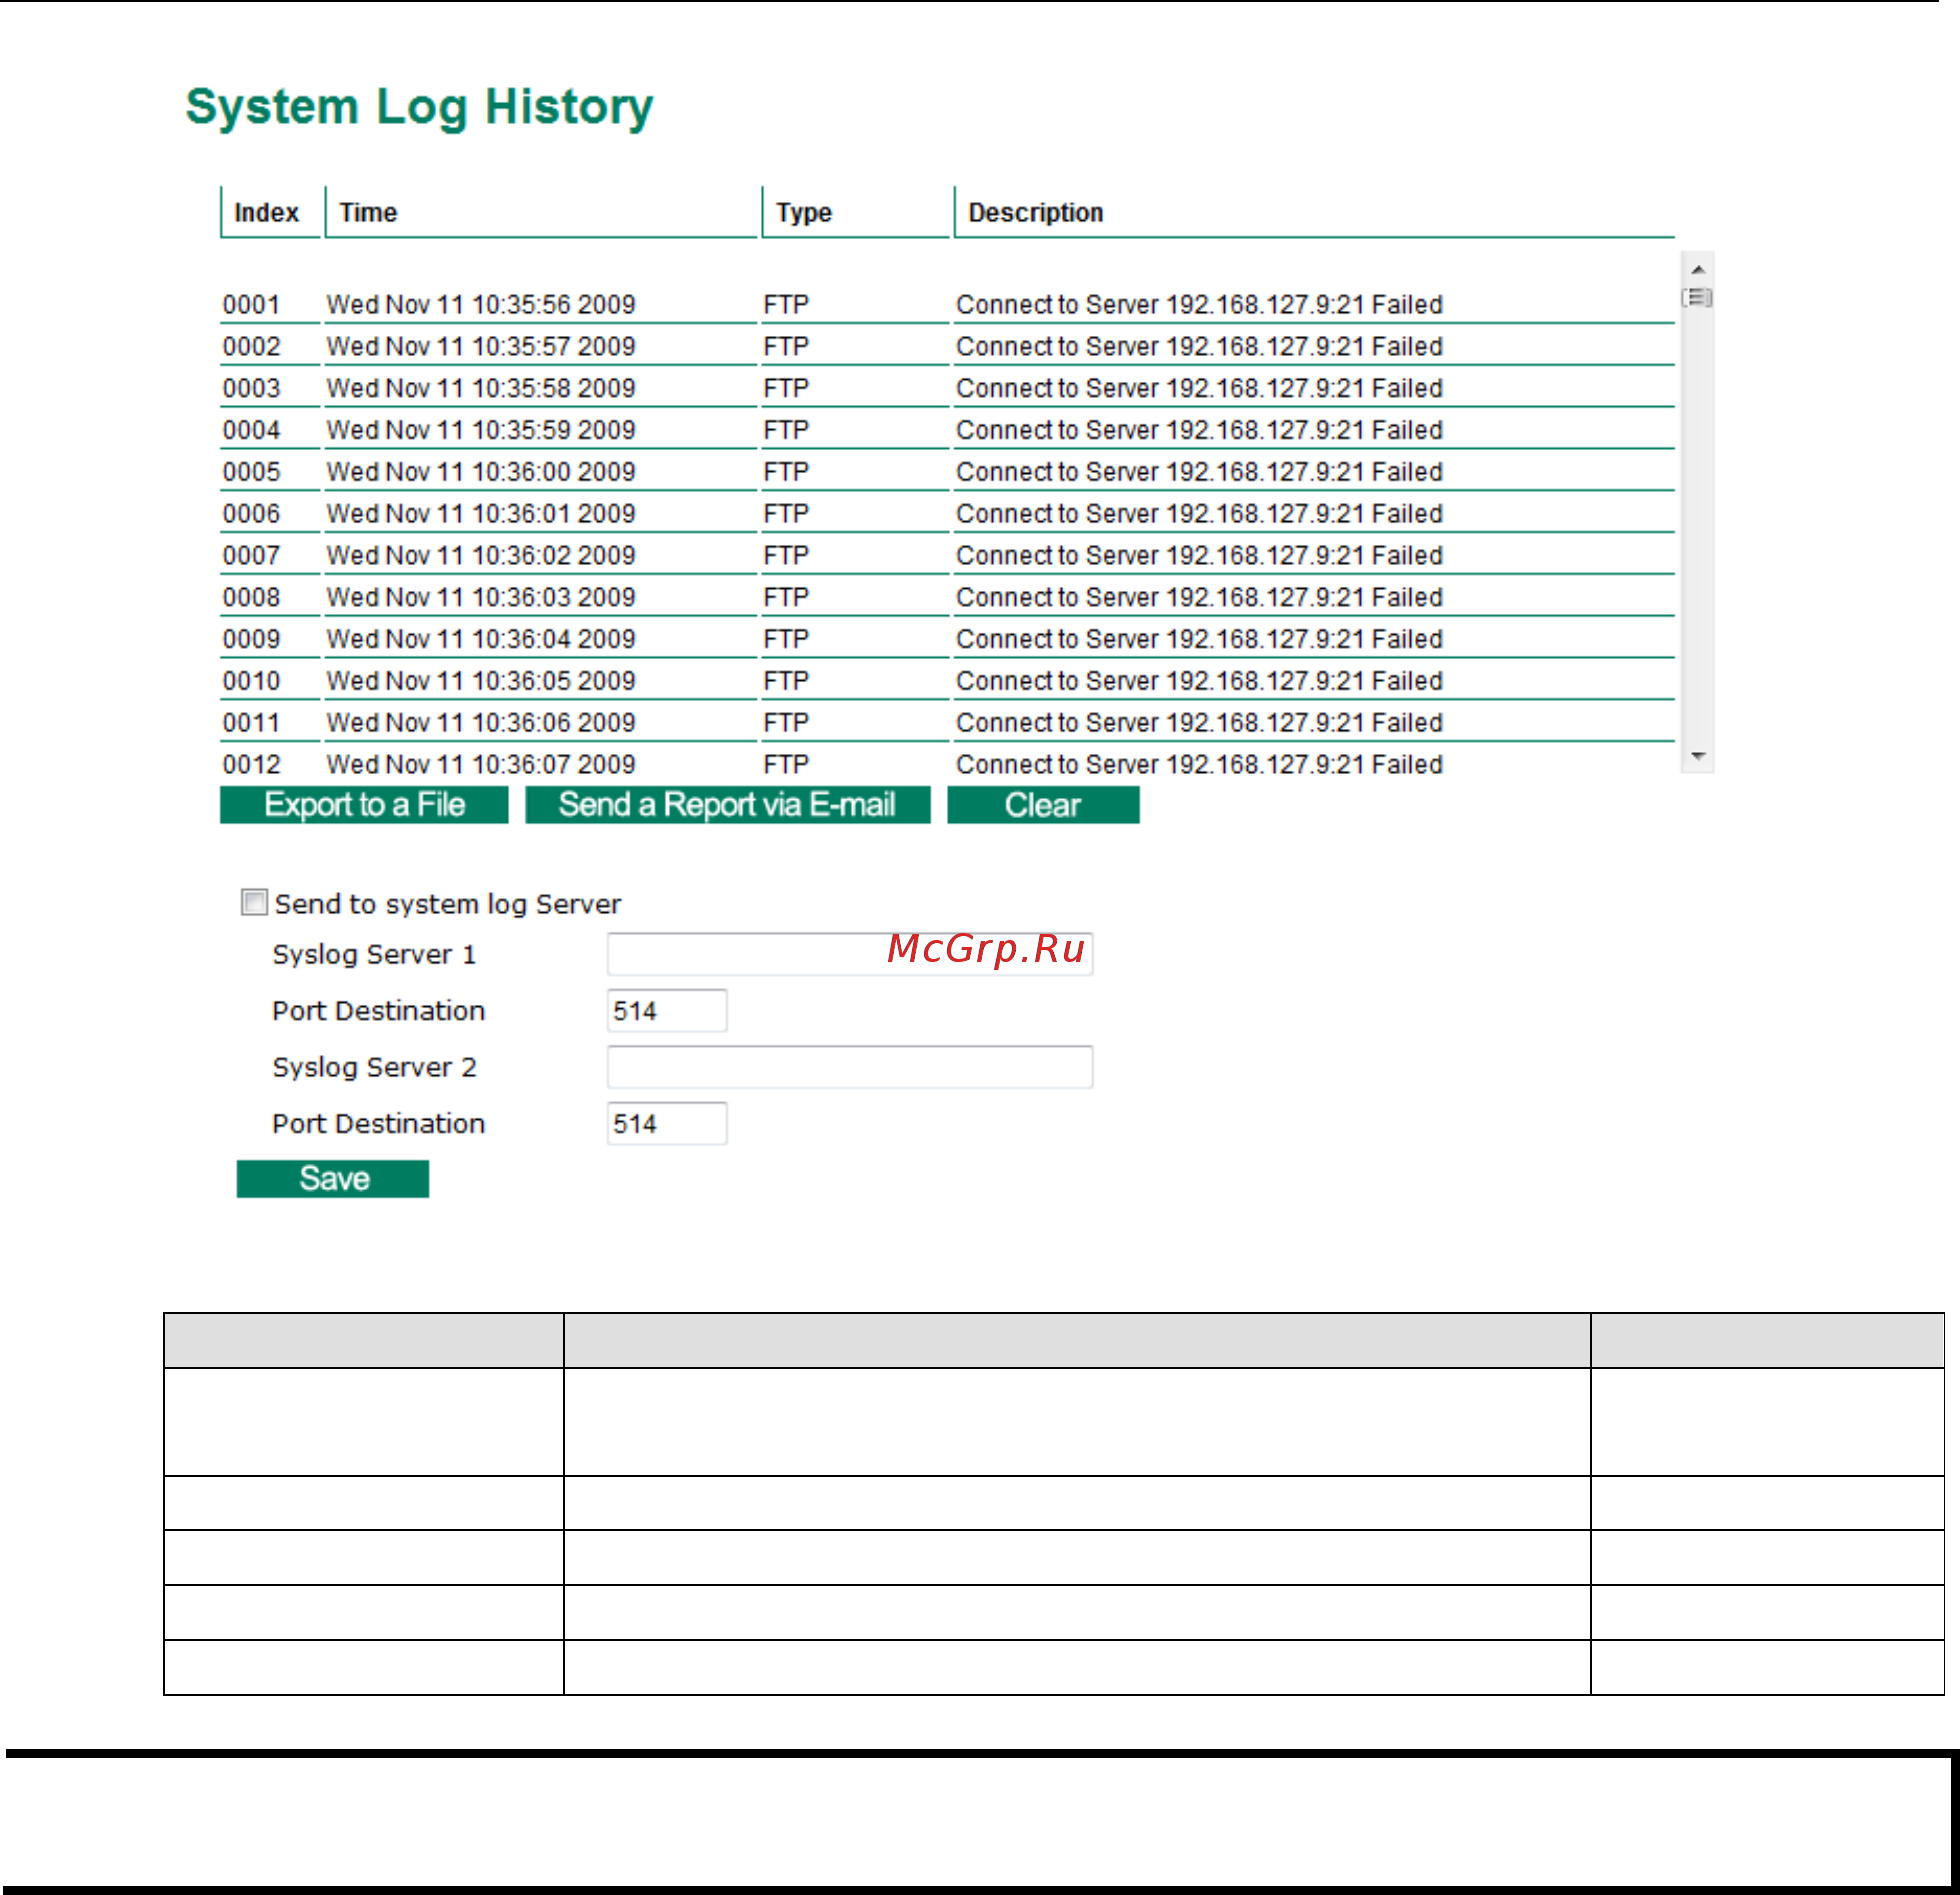This screenshot has width=1960, height=1895.
Task: Click the log list scrollbar thumb
Action: [x=1698, y=297]
